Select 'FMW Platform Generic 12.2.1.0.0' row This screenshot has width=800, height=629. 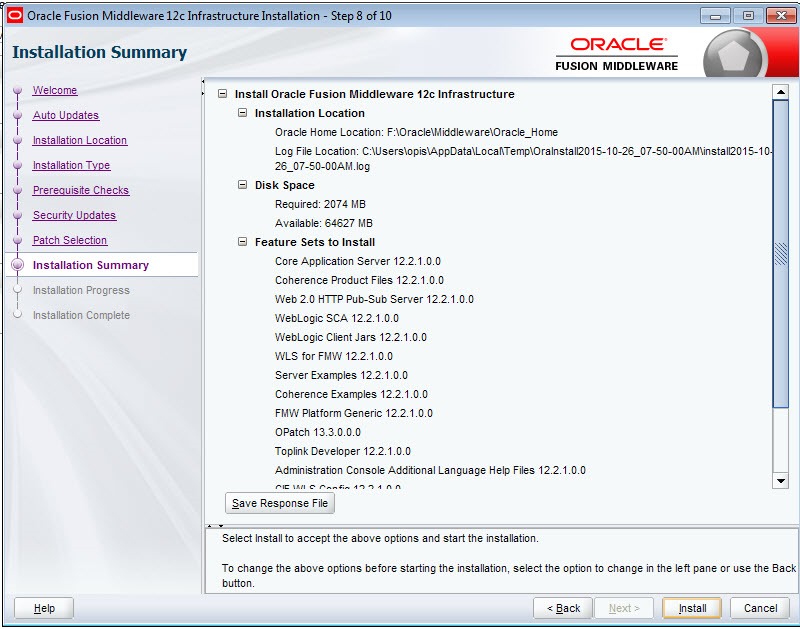pyautogui.click(x=354, y=413)
